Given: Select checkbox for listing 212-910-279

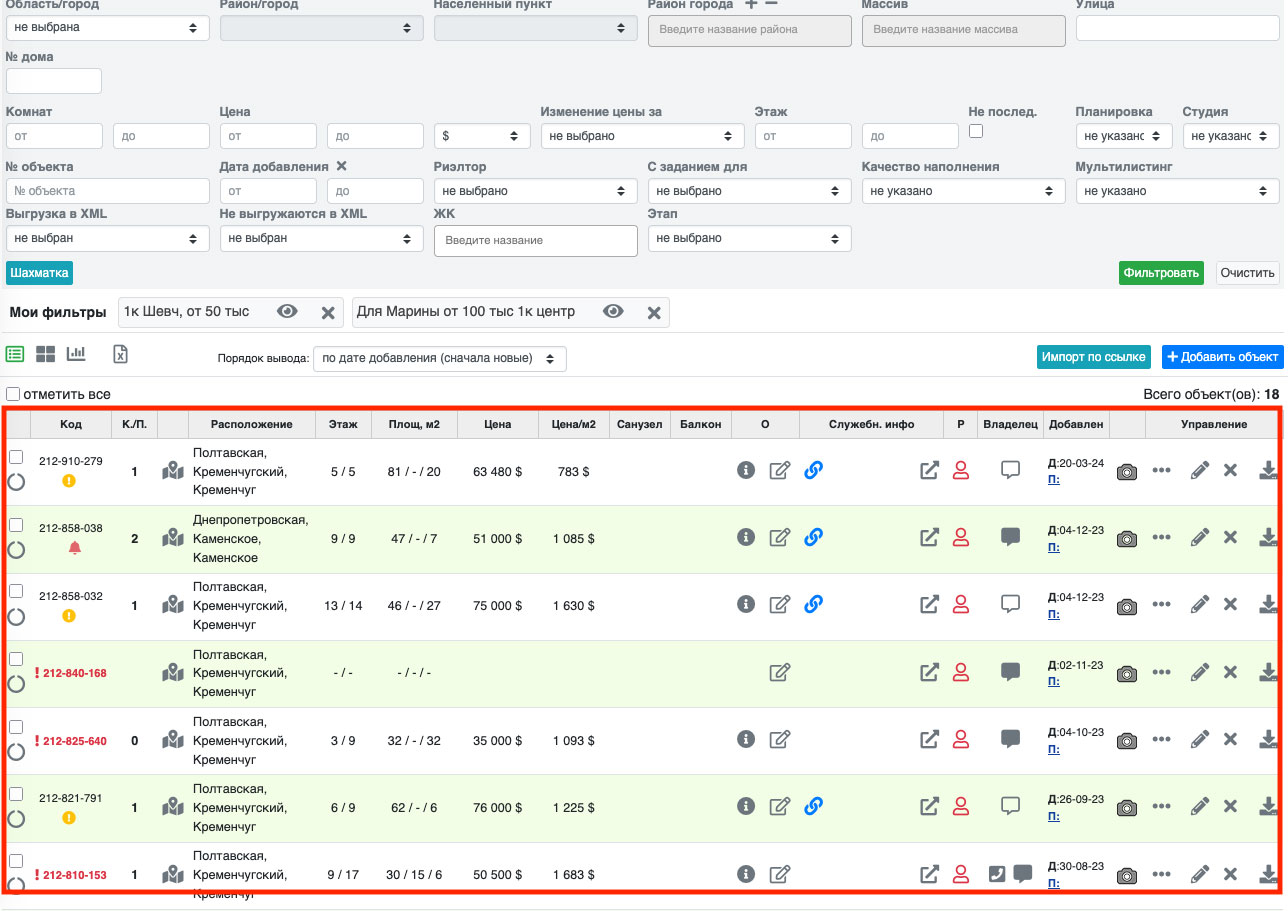Looking at the screenshot, I should (15, 456).
